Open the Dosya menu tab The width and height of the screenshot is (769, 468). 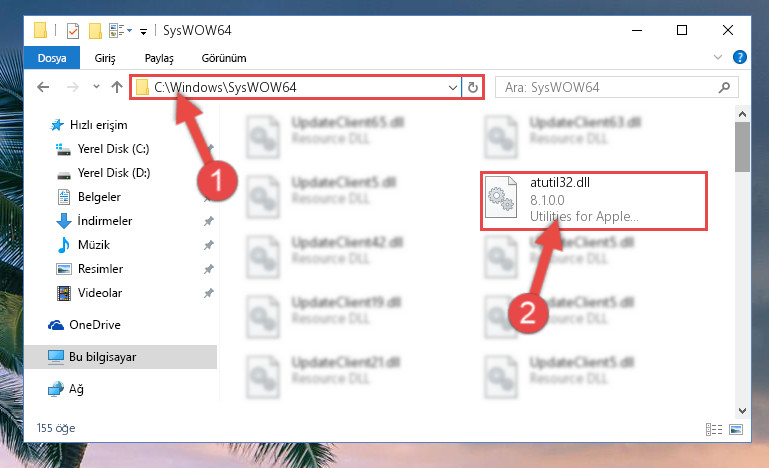point(52,58)
